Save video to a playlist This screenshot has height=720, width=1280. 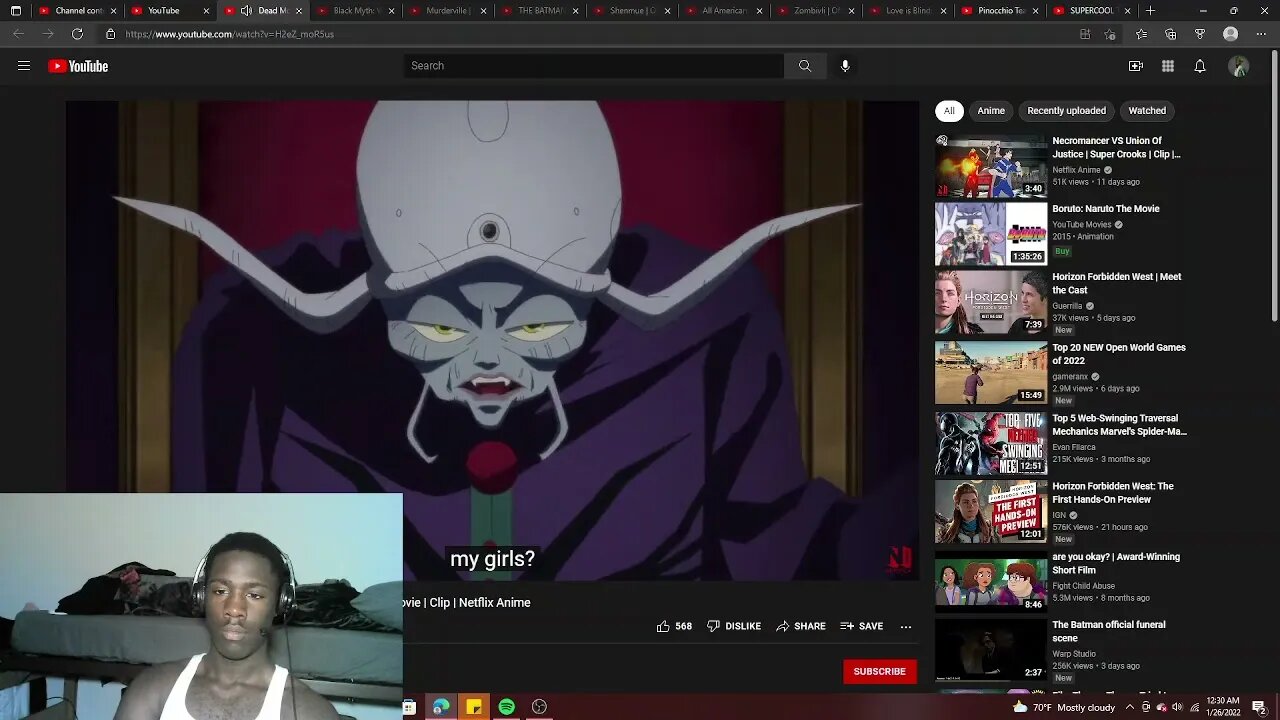[x=862, y=626]
